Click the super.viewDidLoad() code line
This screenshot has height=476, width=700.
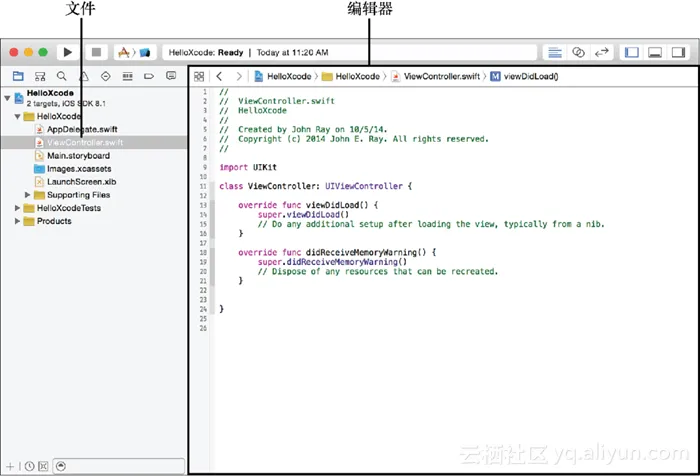tap(303, 215)
